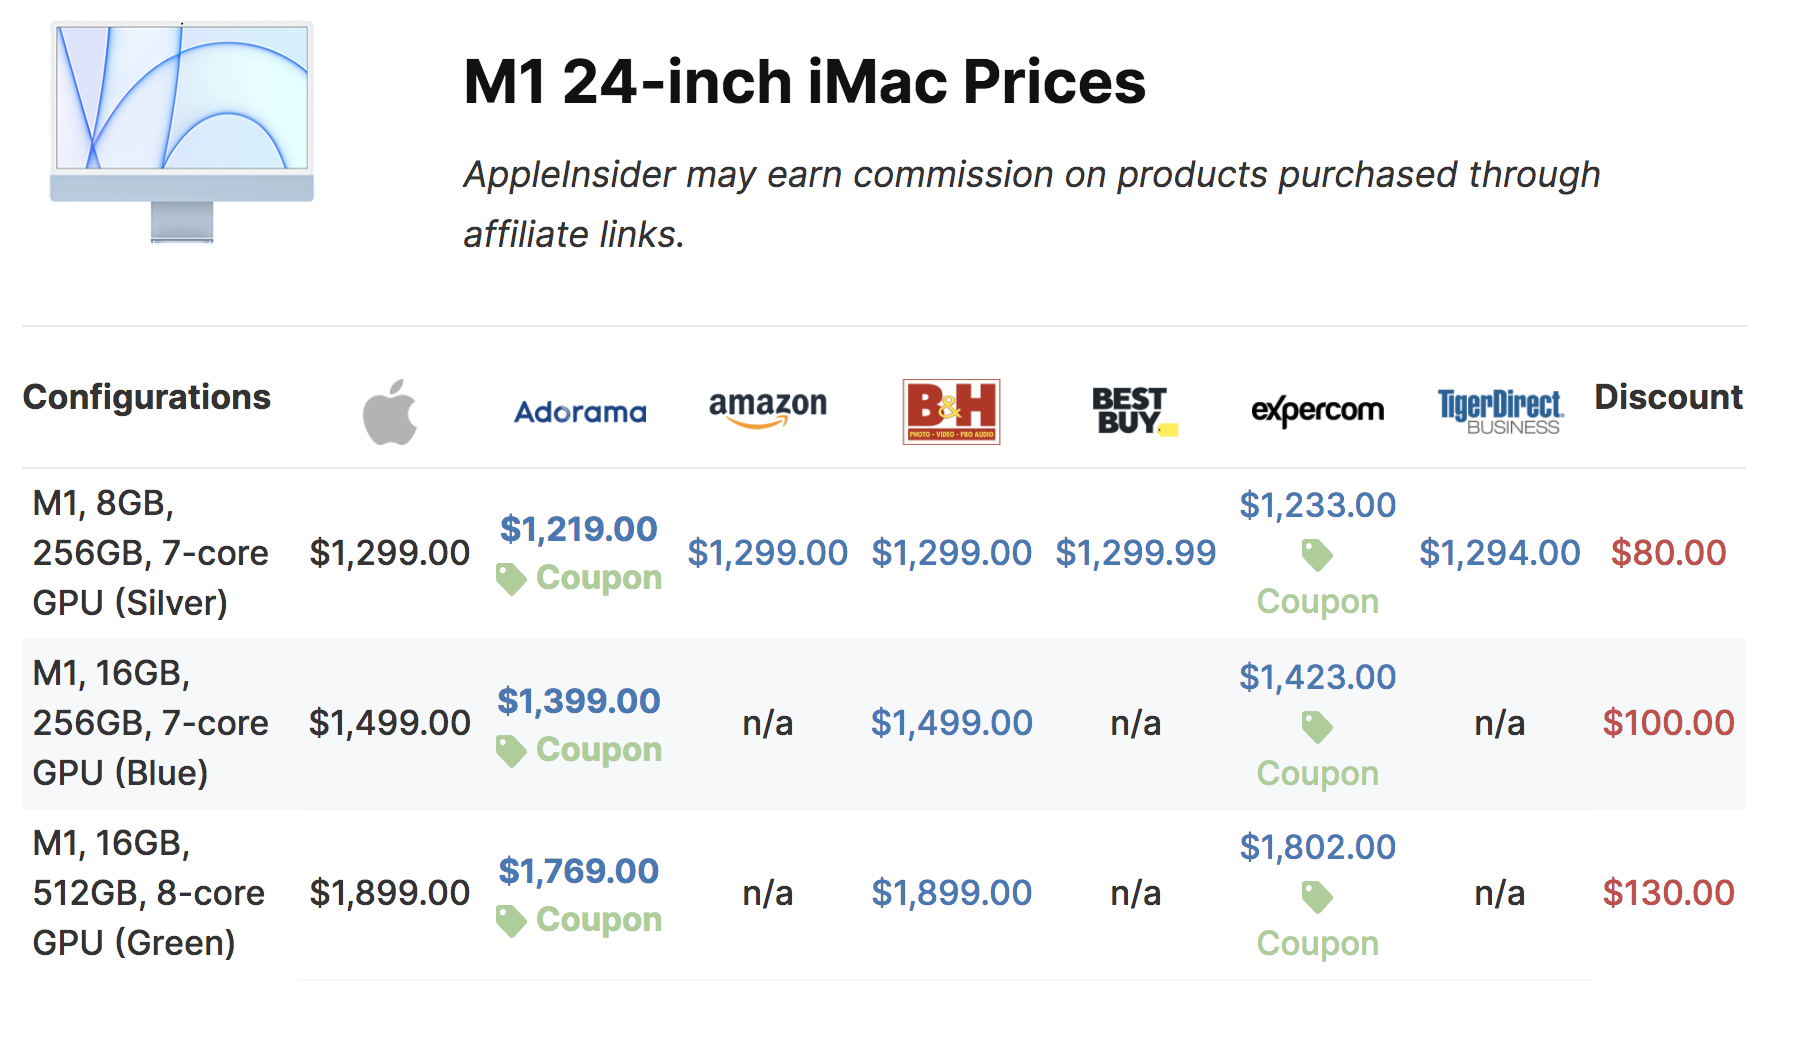1796x1046 pixels.
Task: Click the Best Buy logo
Action: [x=1134, y=411]
